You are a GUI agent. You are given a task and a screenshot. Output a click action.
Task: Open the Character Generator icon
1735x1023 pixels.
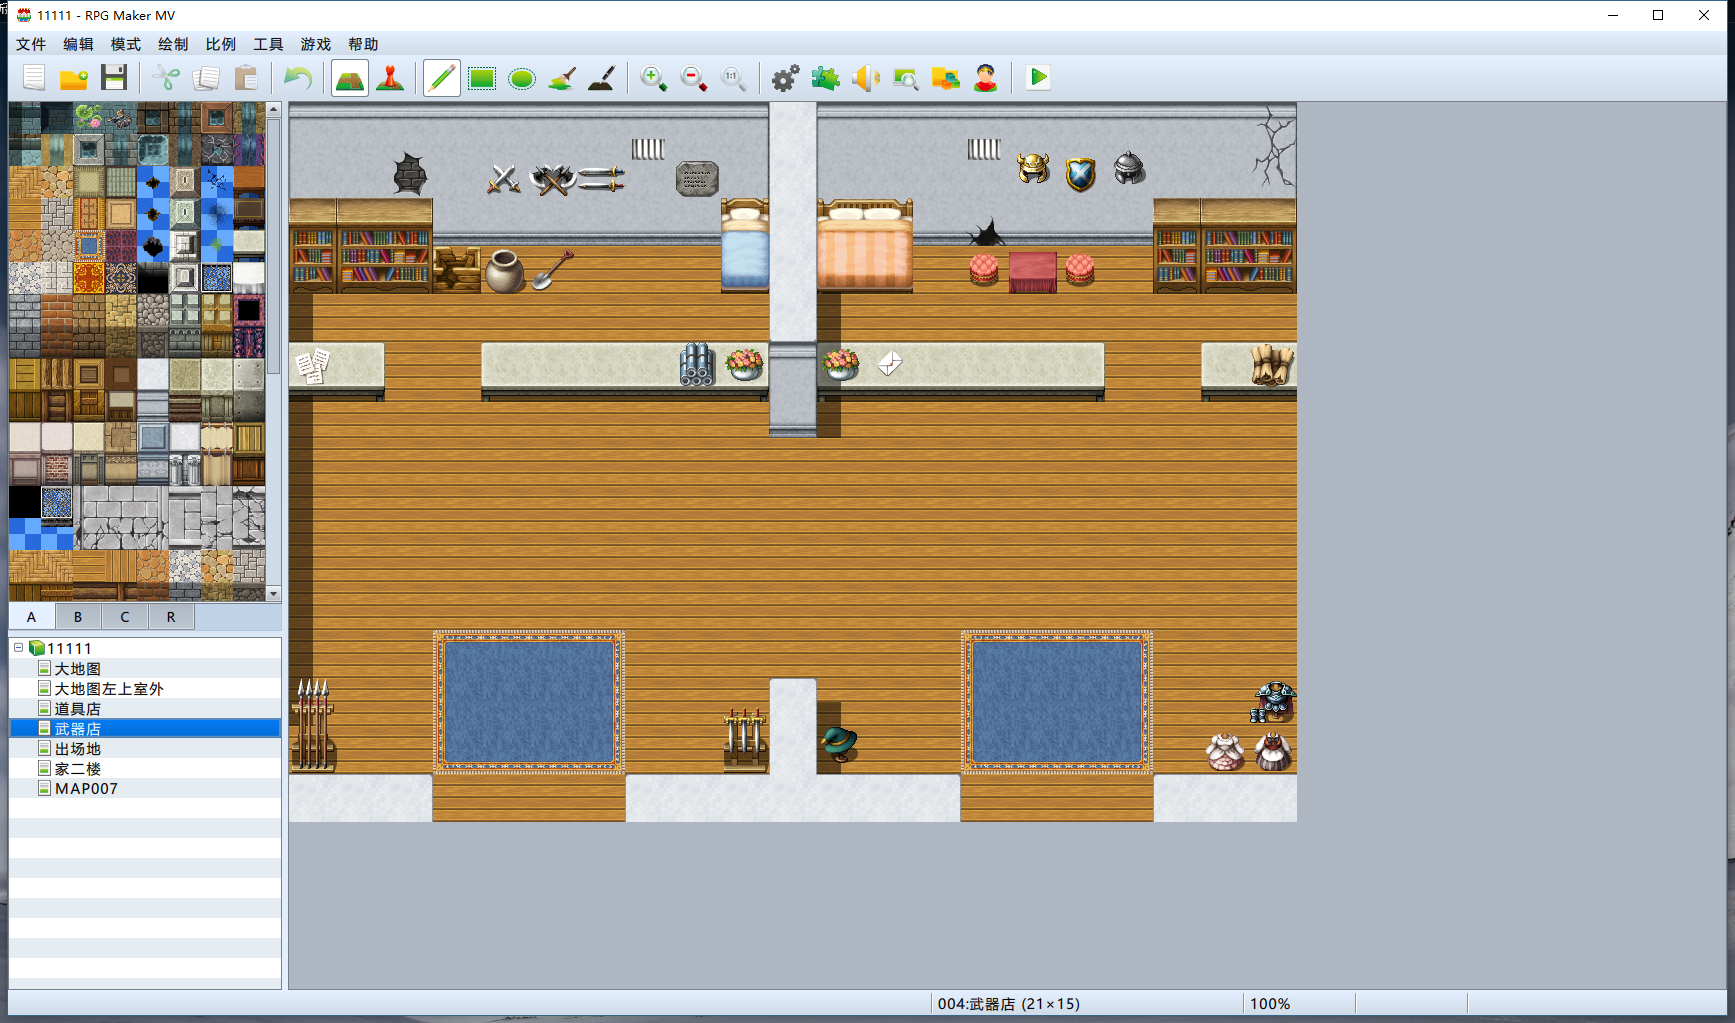point(986,78)
